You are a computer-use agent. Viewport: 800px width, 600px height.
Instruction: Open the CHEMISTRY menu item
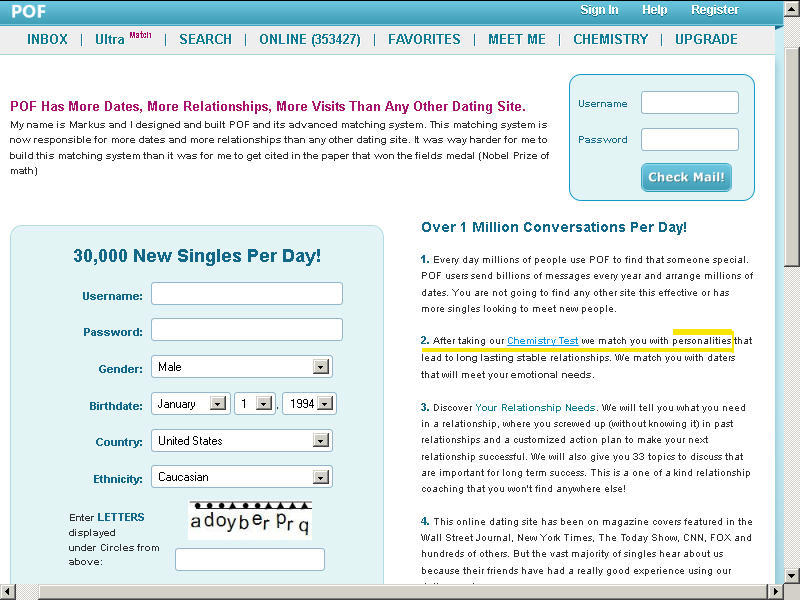610,39
